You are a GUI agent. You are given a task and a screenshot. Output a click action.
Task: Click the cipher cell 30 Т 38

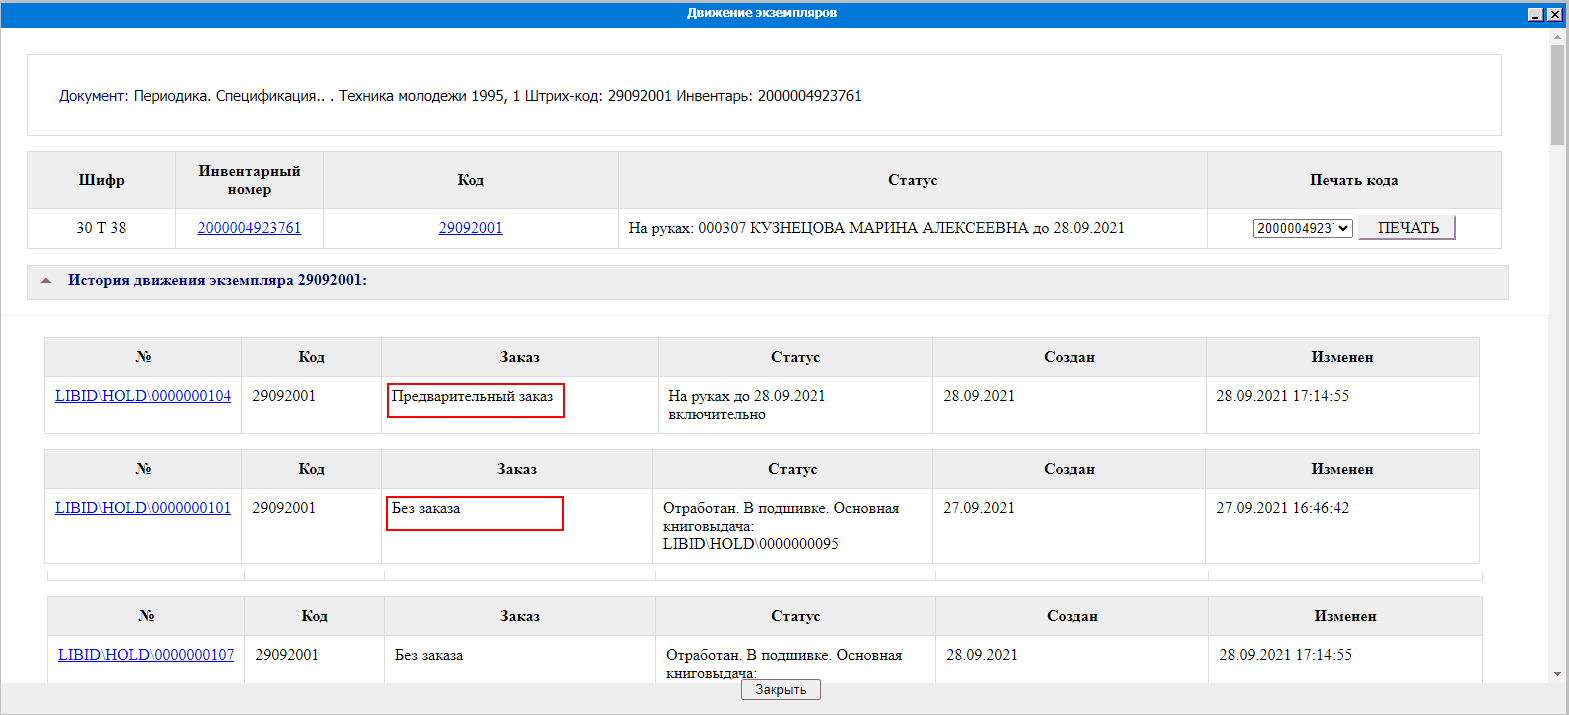click(101, 228)
